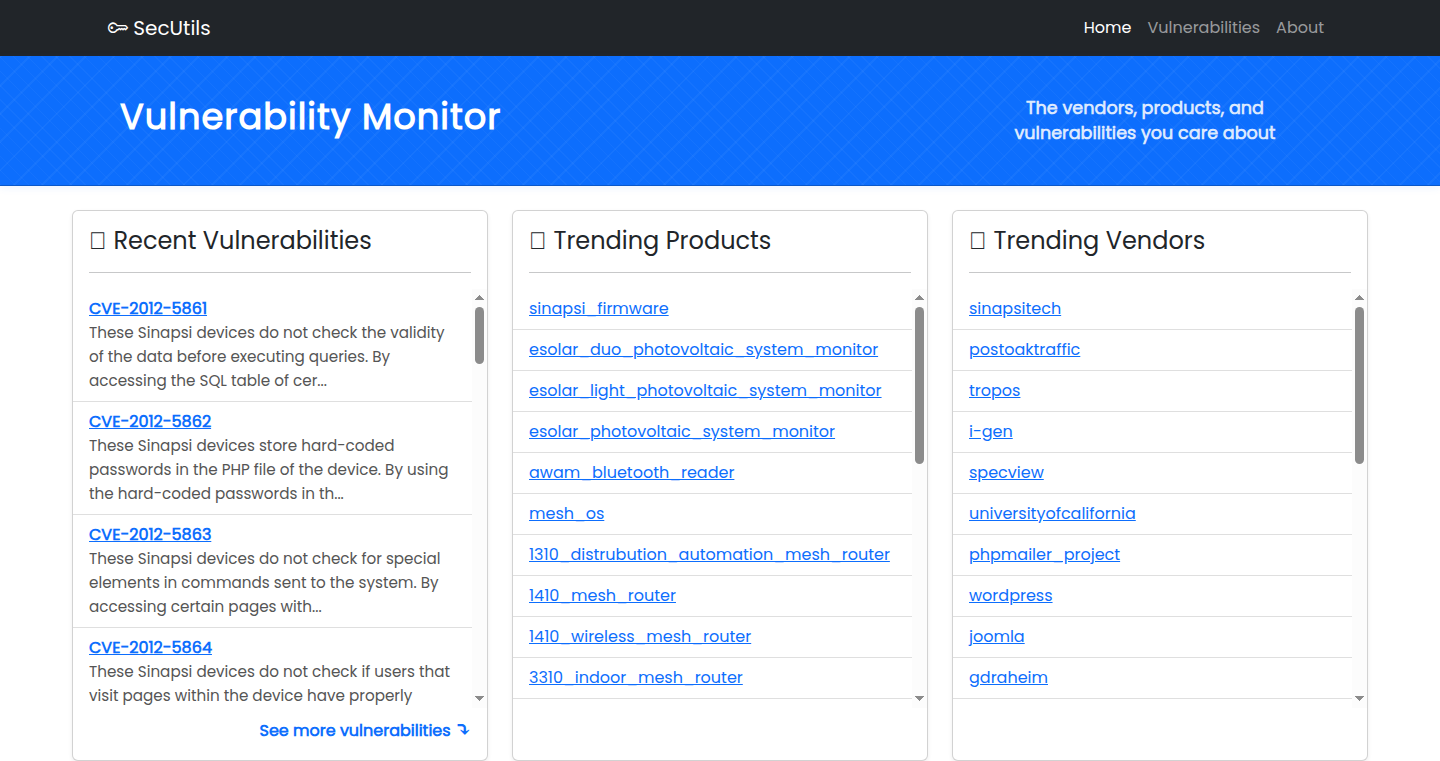Click up arrow of Recent Vulnerabilities scrollbar

479,298
